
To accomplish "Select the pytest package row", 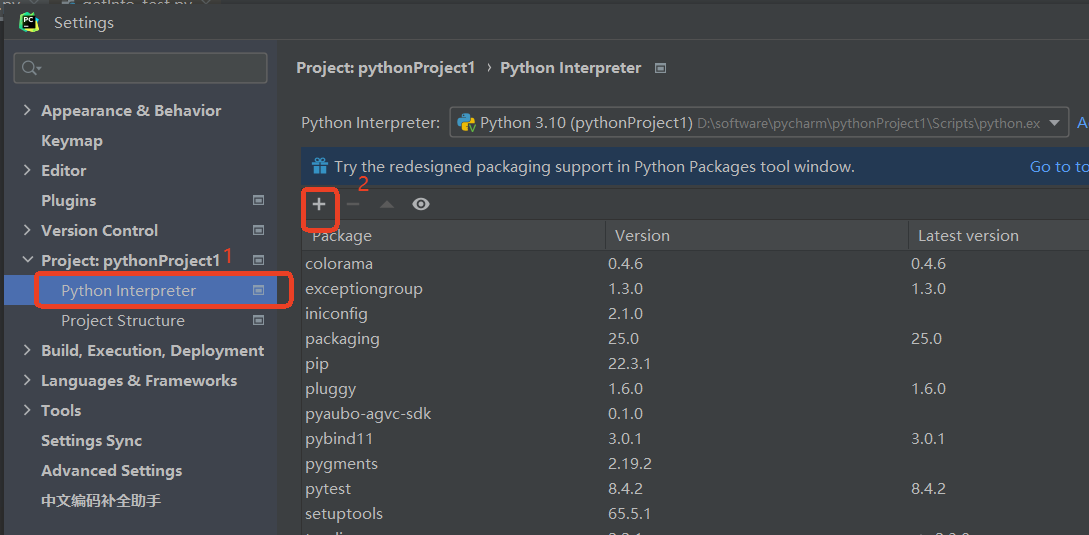I will tap(328, 489).
